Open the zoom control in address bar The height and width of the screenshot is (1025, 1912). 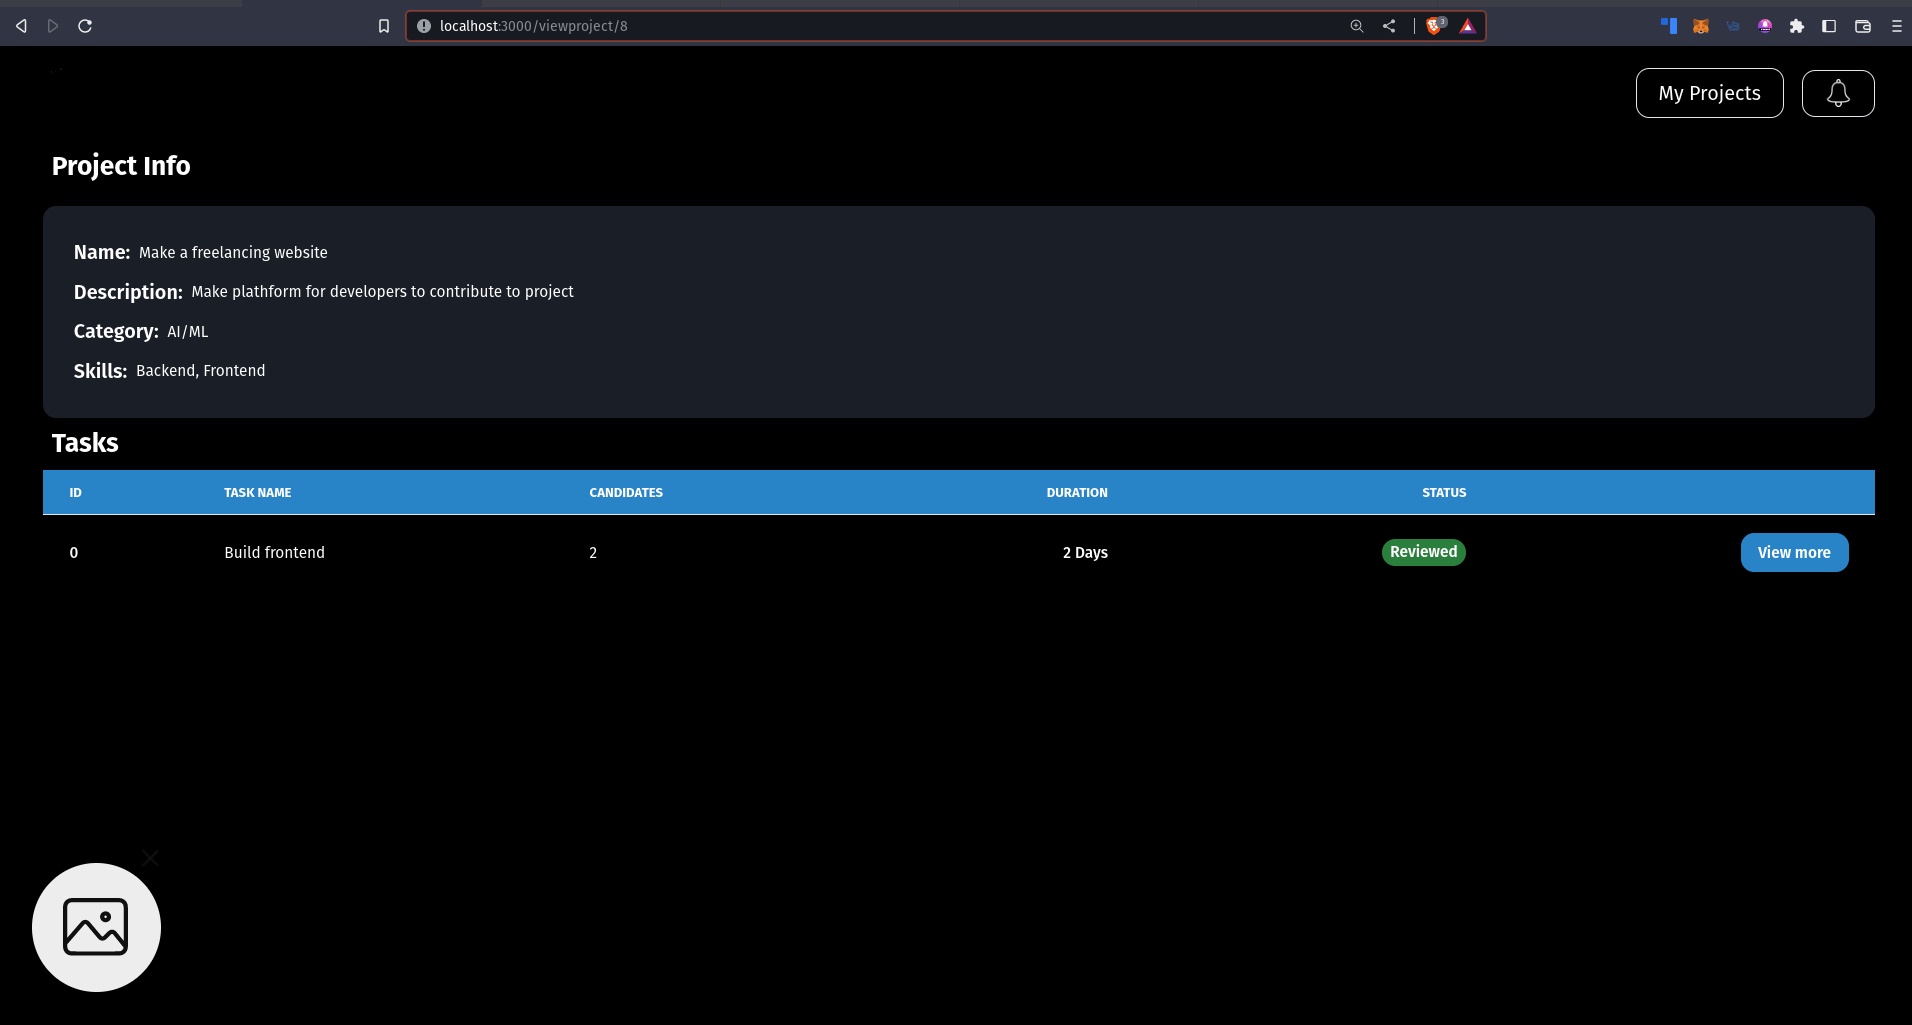tap(1357, 26)
